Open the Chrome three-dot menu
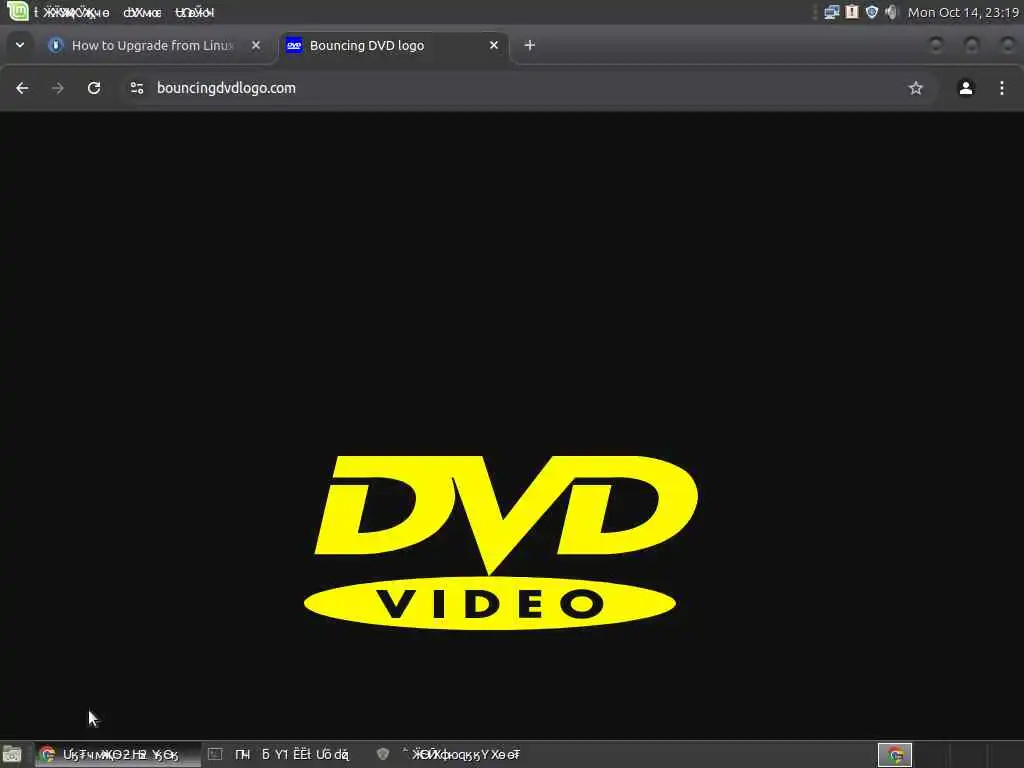The width and height of the screenshot is (1024, 768). pos(1002,88)
